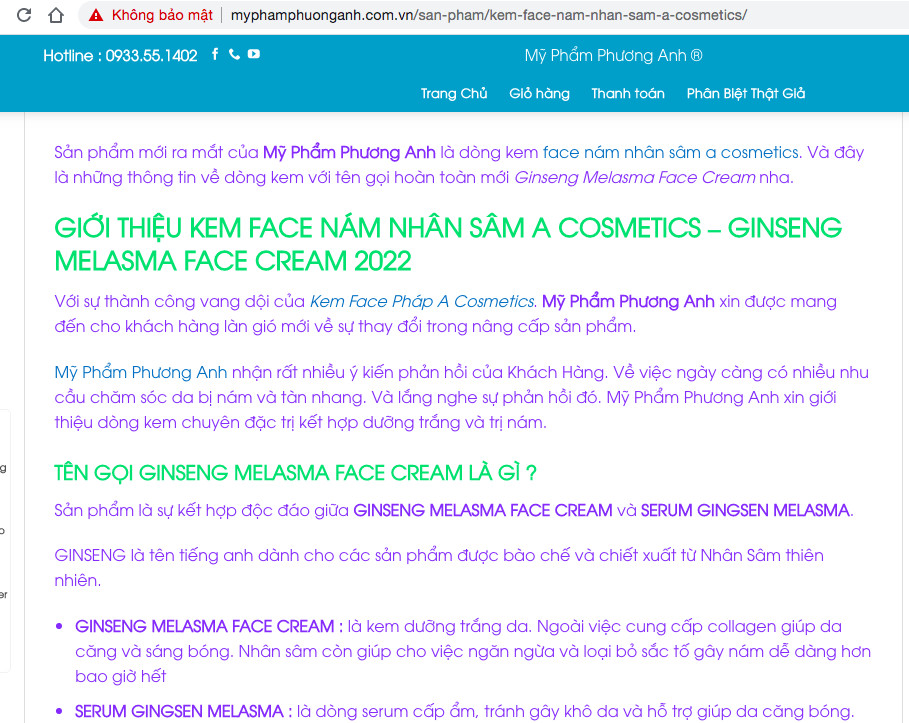Go to browser home page icon

(x=56, y=14)
